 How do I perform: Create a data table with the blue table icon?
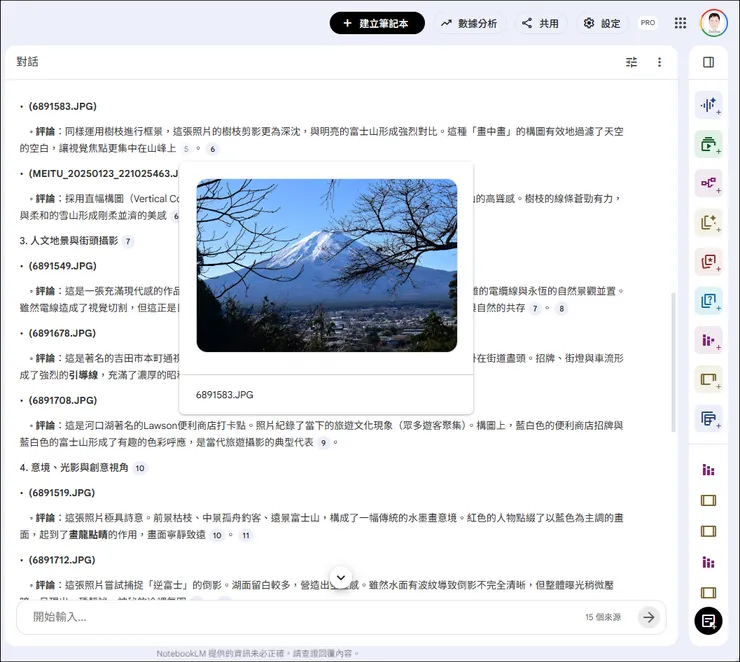pos(708,419)
